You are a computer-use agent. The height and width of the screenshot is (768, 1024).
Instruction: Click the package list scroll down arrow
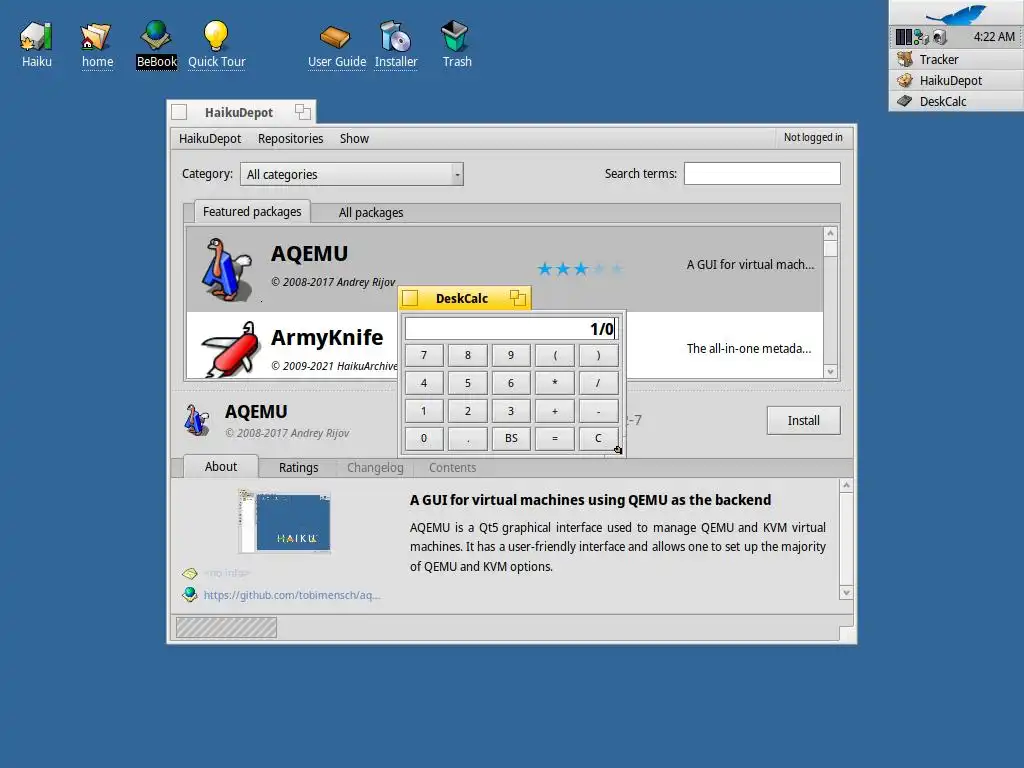[x=830, y=372]
